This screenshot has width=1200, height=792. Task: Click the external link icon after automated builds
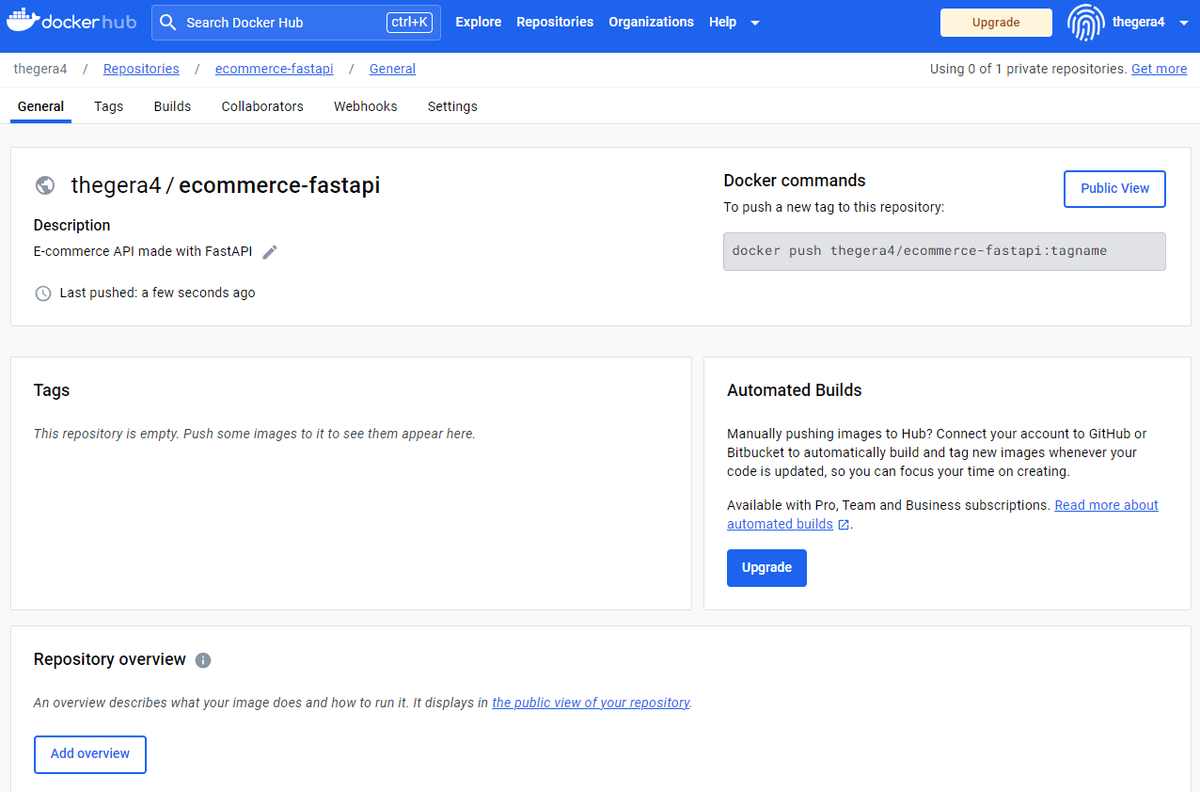coord(844,524)
